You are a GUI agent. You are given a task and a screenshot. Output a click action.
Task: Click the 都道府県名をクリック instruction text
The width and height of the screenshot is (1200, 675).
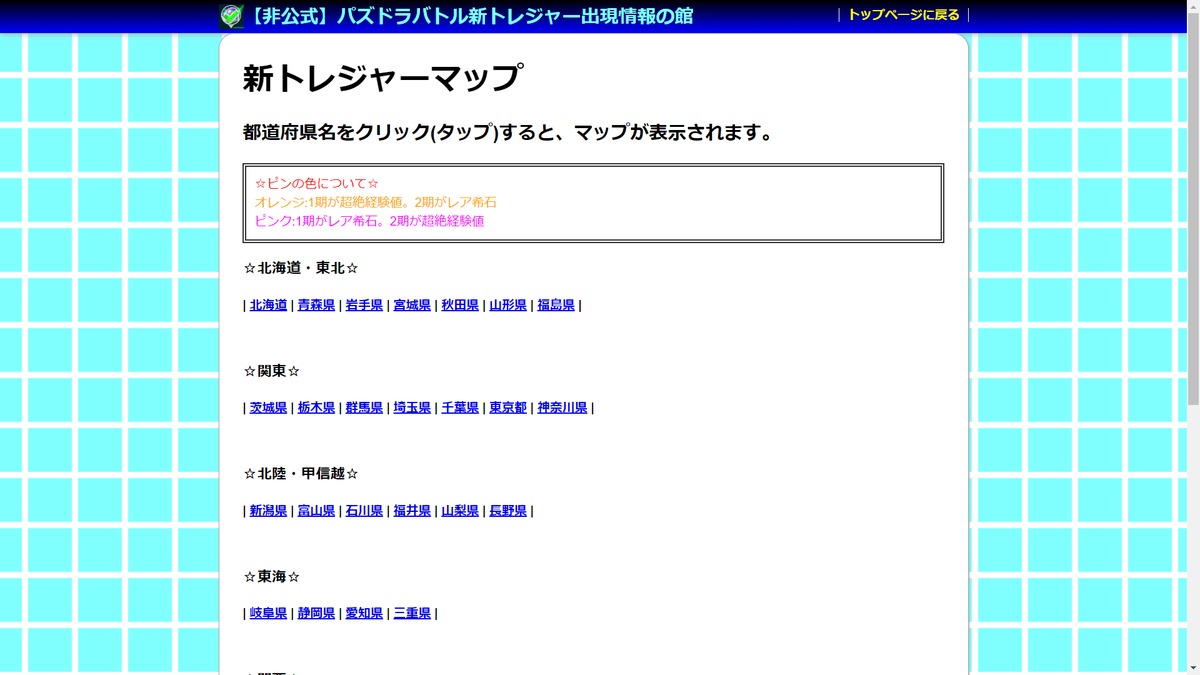509,132
